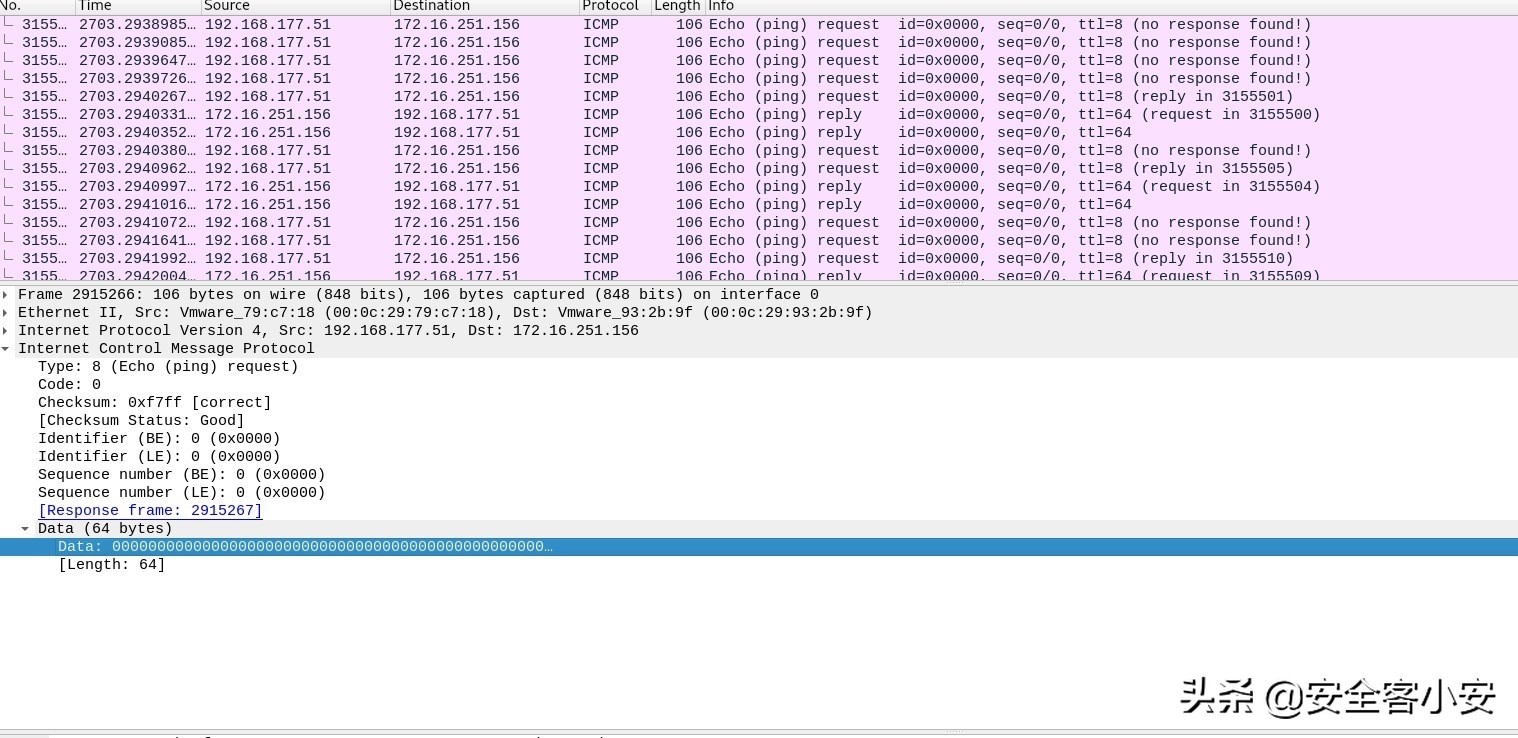Click the Info column header
Screen dimensions: 1518x738
(1111, 6)
